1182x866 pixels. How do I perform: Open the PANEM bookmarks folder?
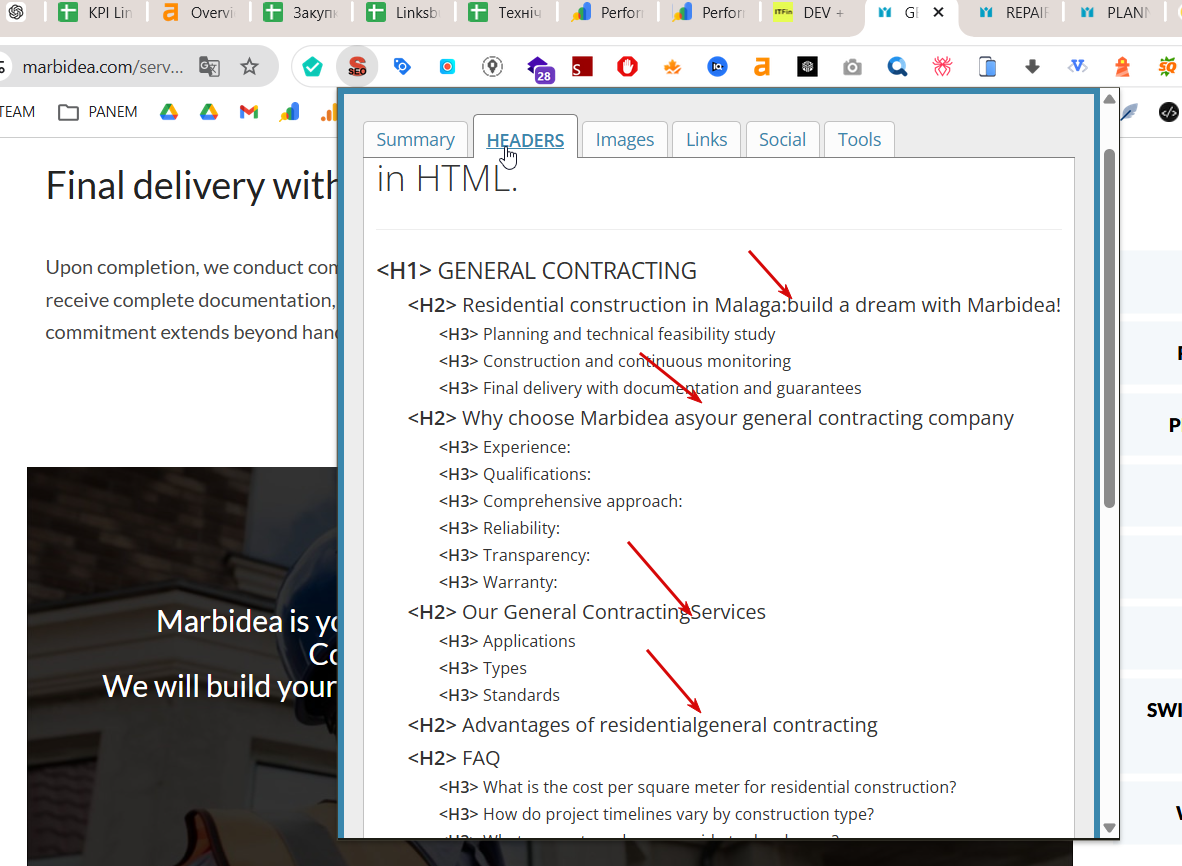tap(98, 112)
